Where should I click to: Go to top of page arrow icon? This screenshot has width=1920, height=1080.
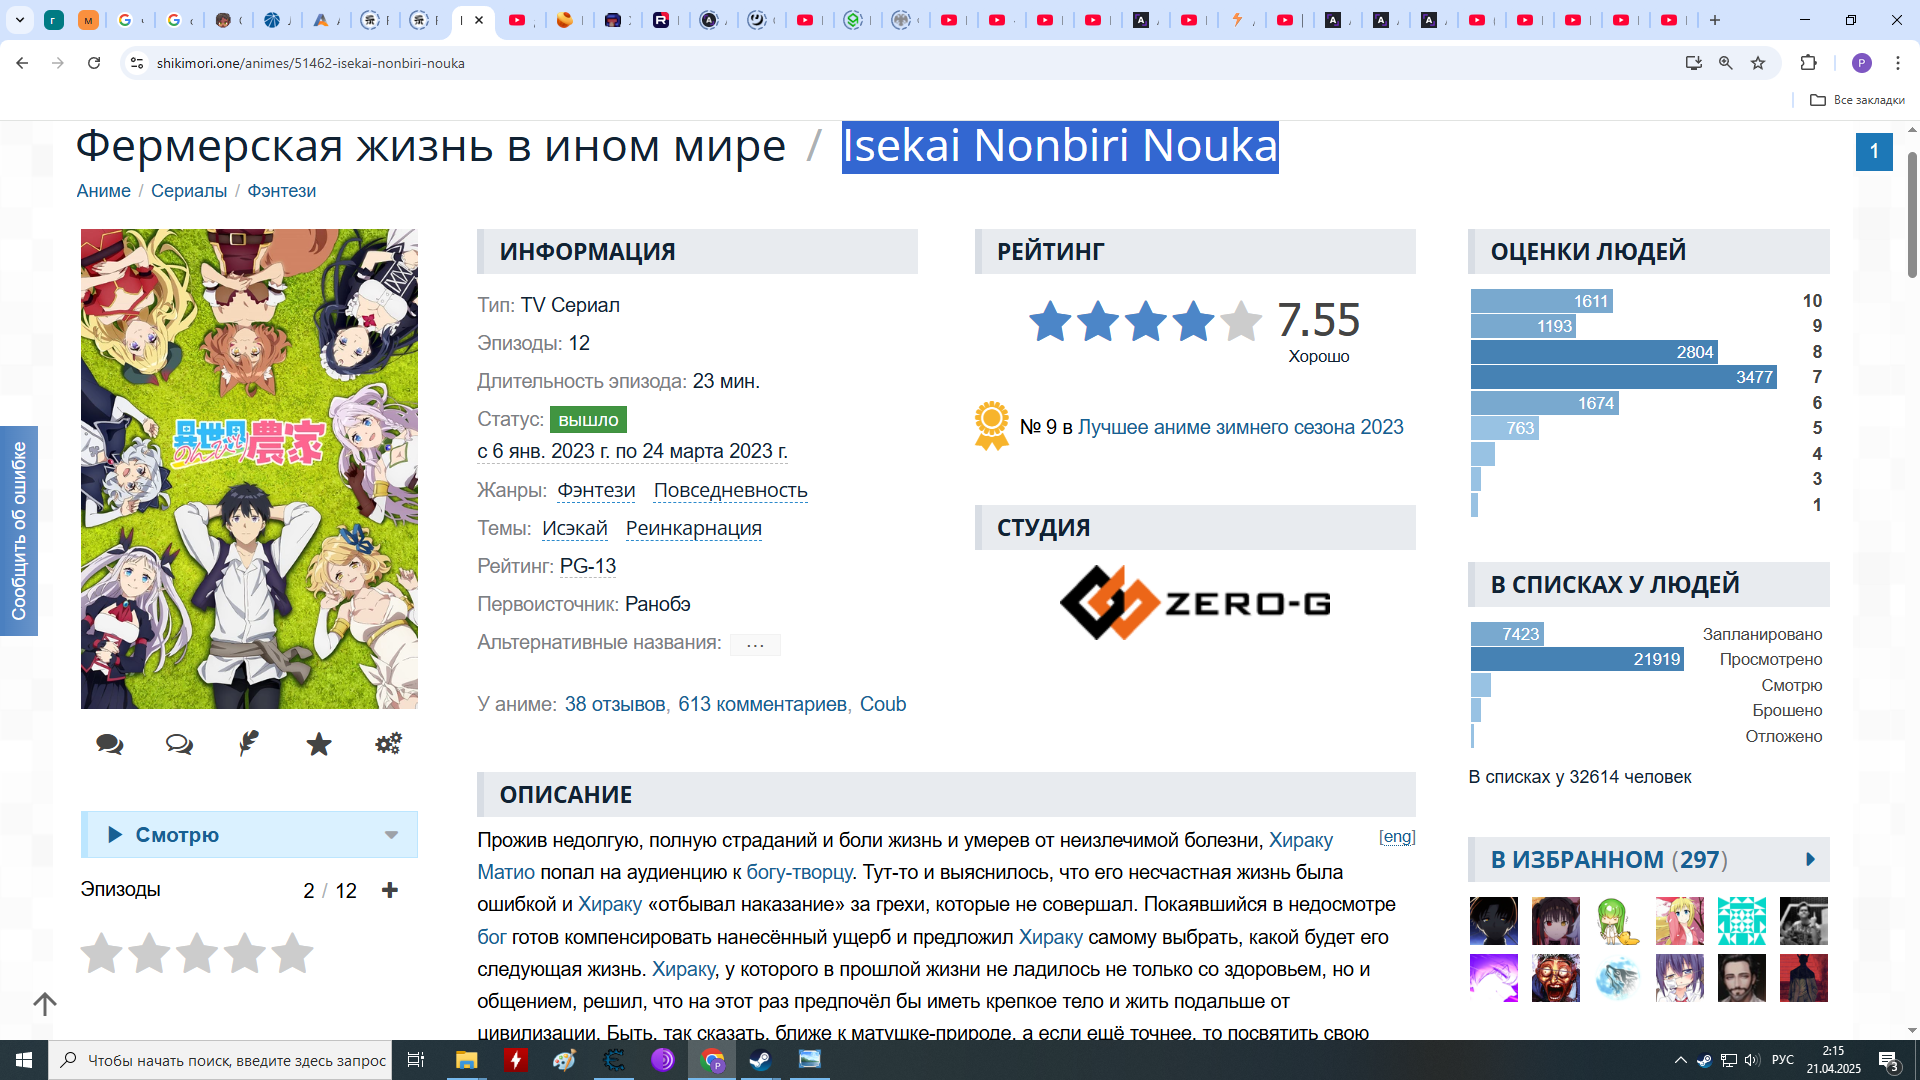45,1004
